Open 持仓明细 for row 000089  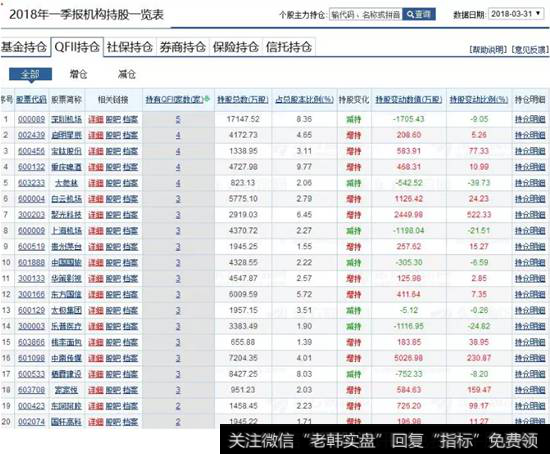tap(530, 119)
